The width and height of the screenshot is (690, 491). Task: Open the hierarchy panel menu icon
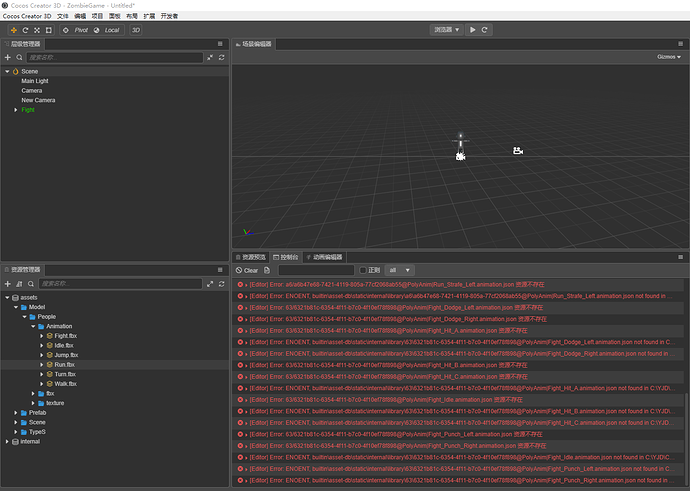pyautogui.click(x=220, y=44)
